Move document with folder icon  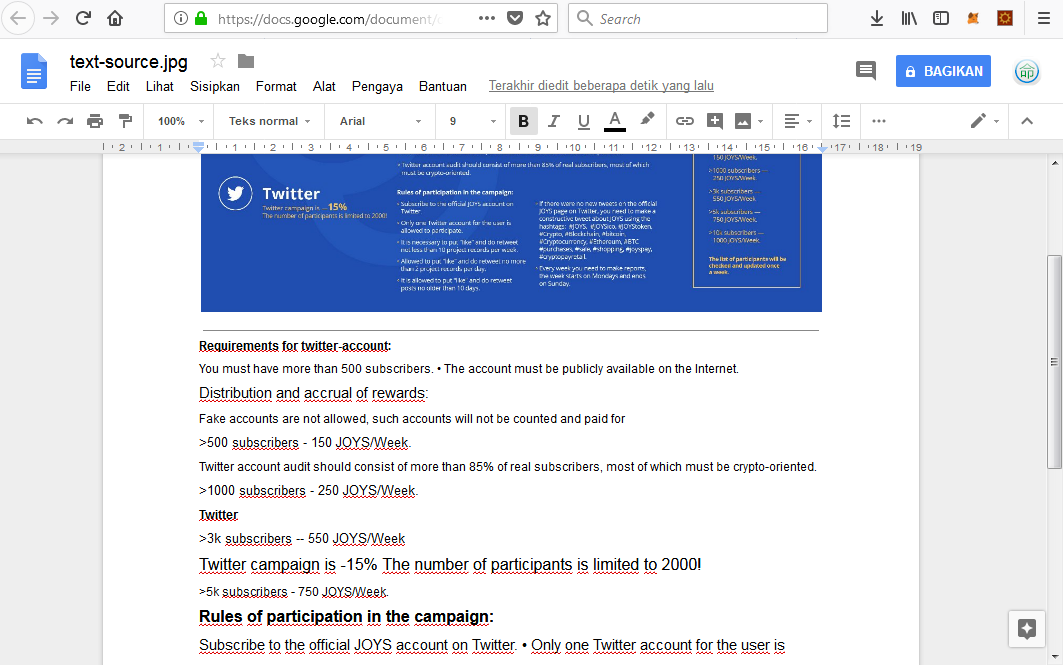(246, 61)
